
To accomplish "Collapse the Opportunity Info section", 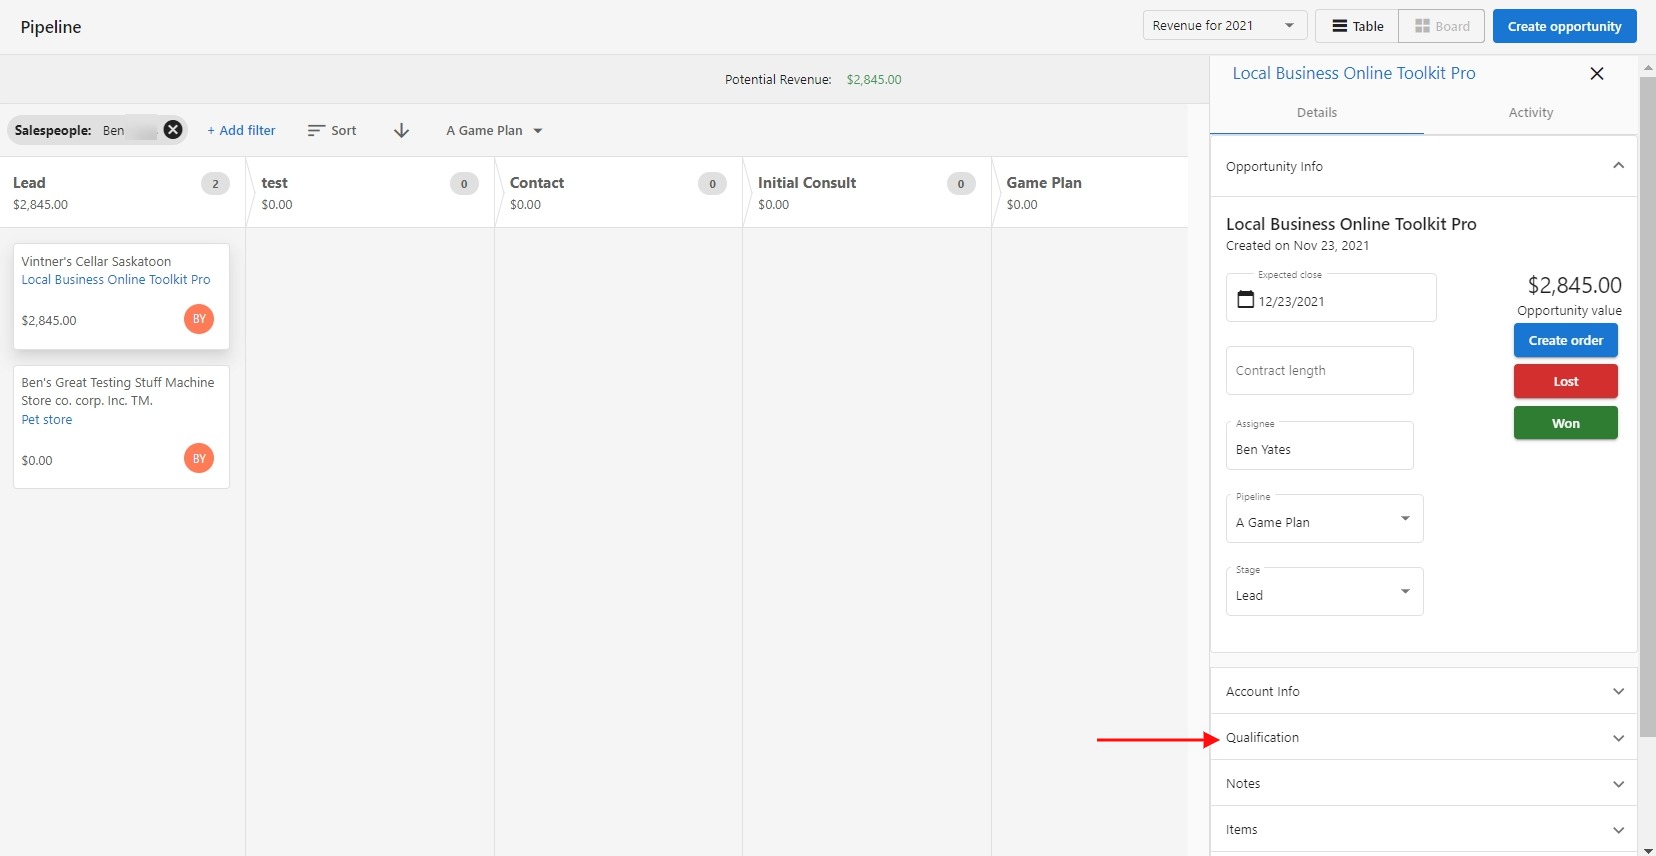I will coord(1423,166).
